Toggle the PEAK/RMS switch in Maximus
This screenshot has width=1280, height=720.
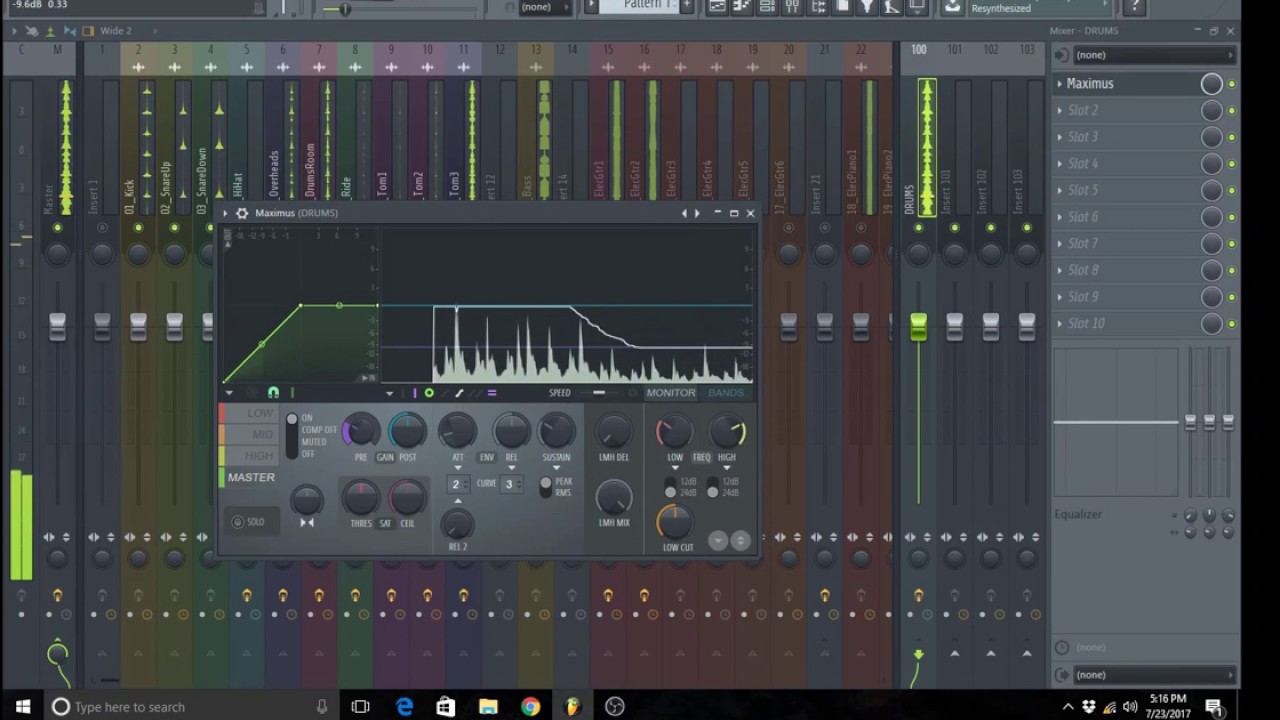click(545, 487)
